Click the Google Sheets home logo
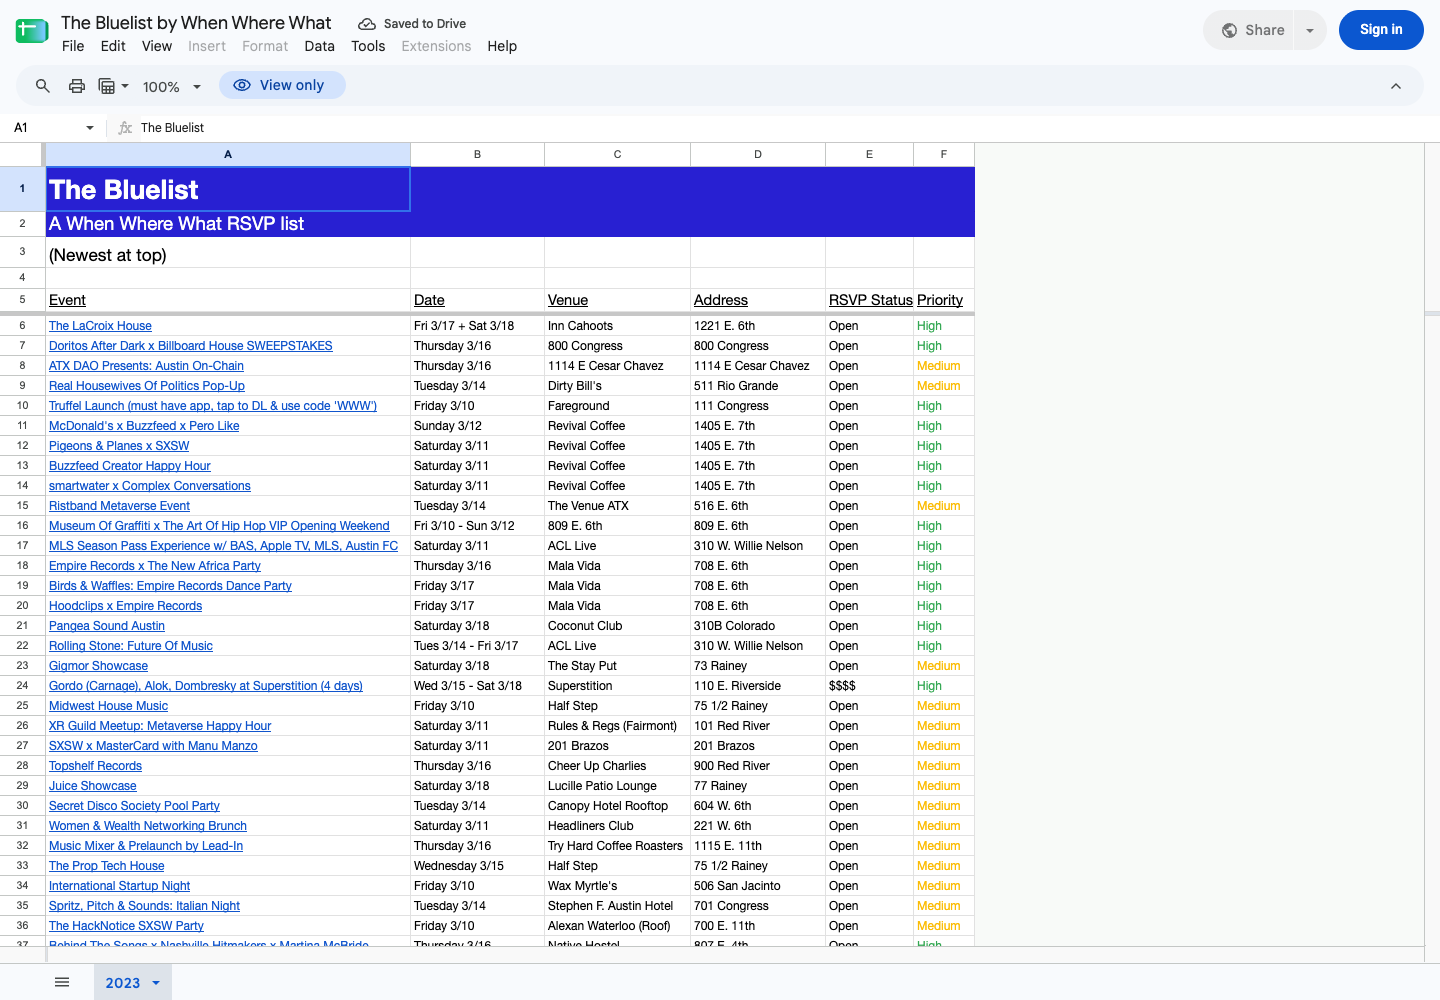This screenshot has width=1440, height=1000. [x=32, y=31]
